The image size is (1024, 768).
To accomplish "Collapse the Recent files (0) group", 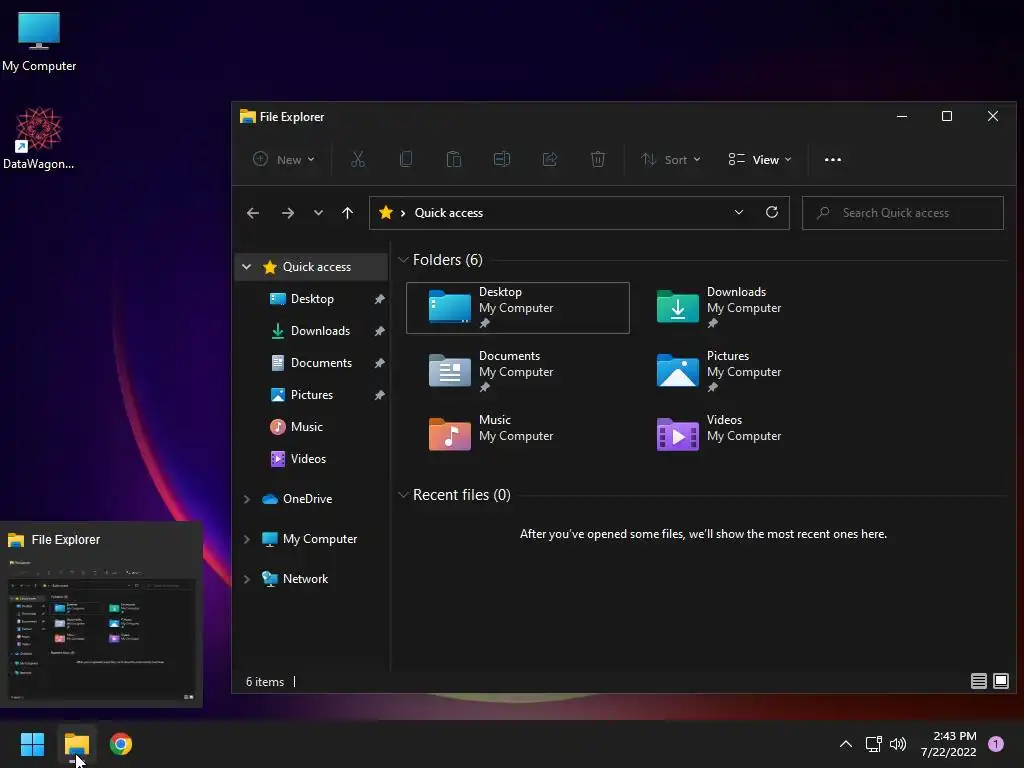I will [403, 495].
